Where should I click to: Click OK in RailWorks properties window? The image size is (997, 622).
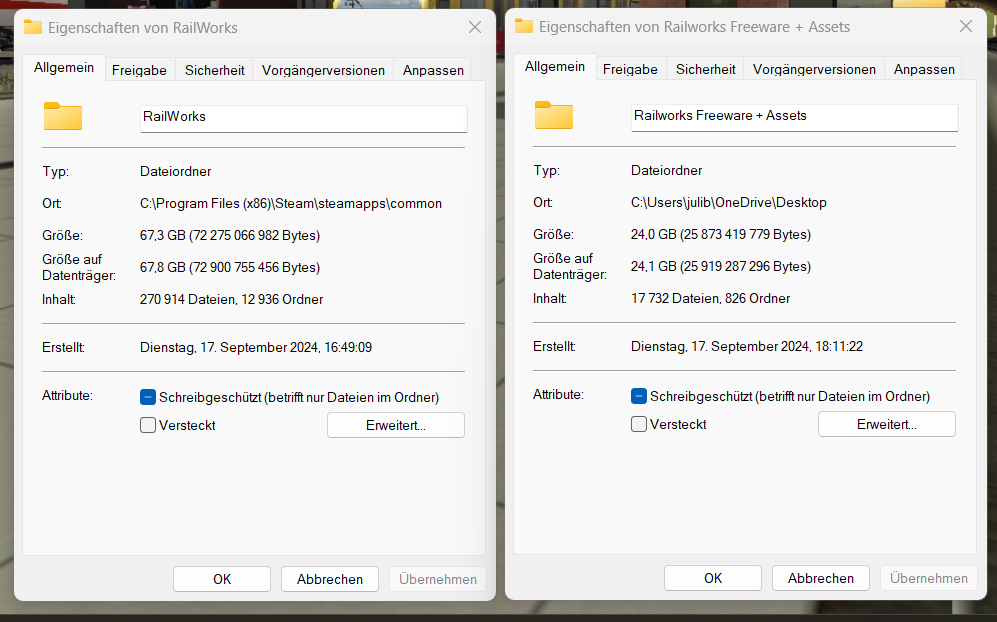[222, 579]
